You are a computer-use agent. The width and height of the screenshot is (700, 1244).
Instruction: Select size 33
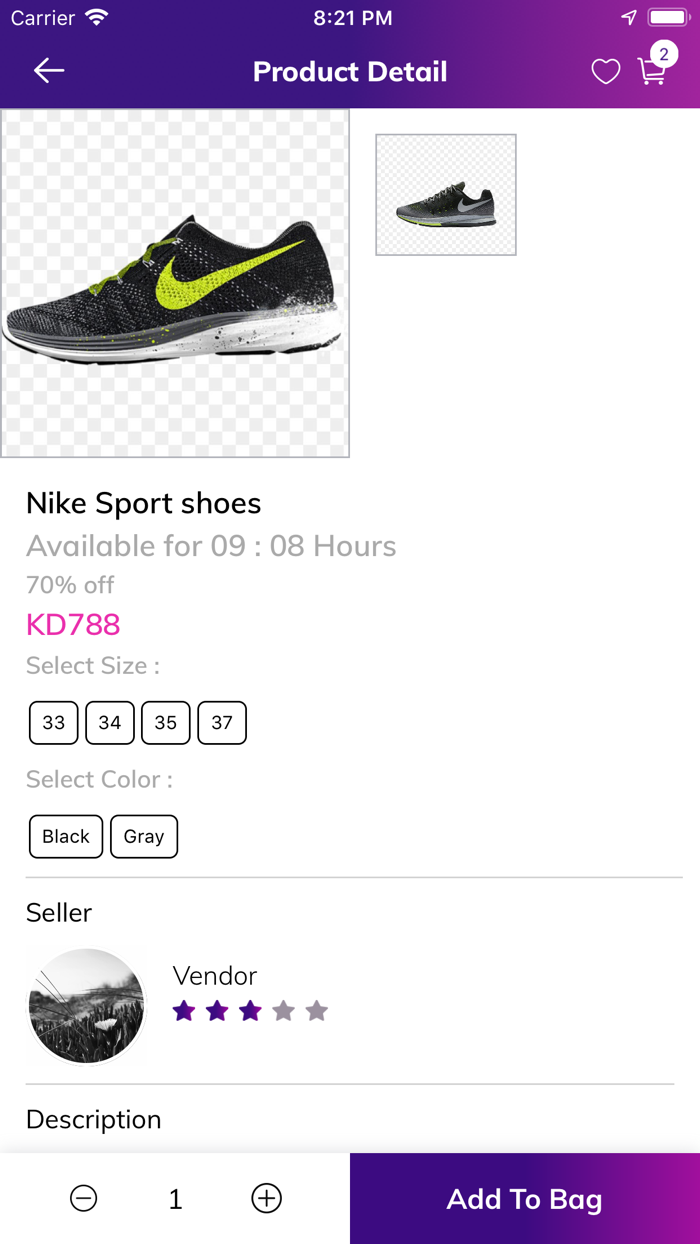[54, 723]
